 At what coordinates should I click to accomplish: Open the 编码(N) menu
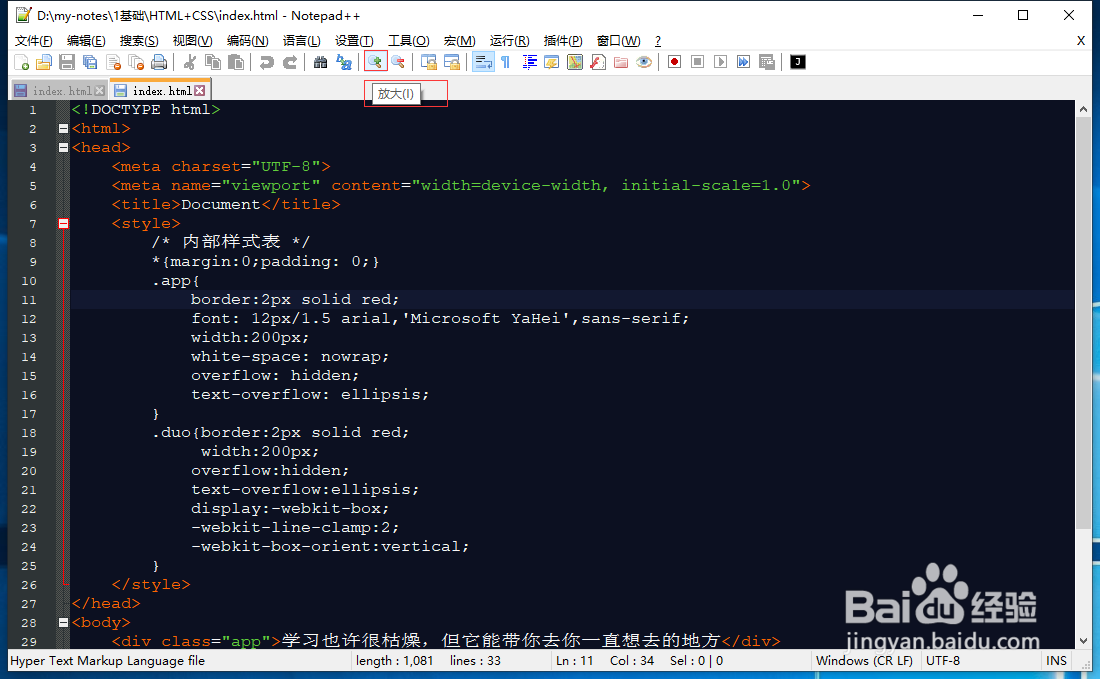248,41
